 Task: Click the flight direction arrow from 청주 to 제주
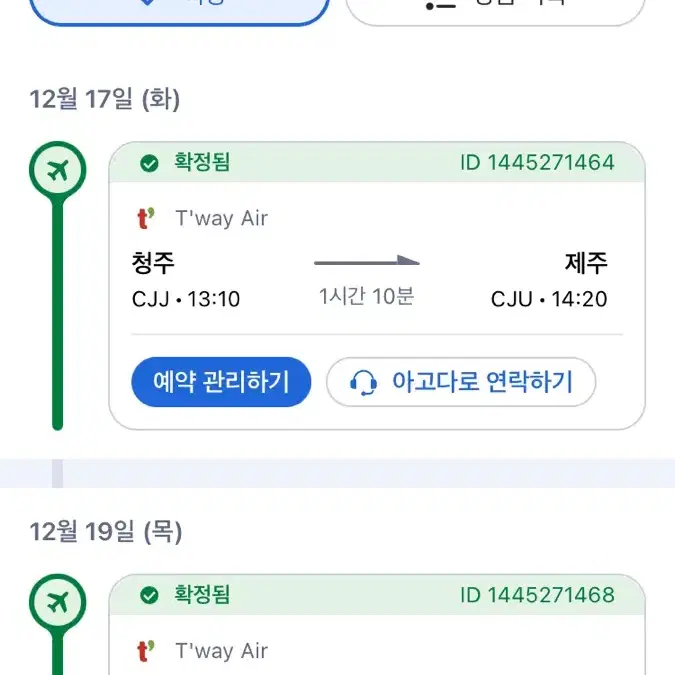pos(367,261)
